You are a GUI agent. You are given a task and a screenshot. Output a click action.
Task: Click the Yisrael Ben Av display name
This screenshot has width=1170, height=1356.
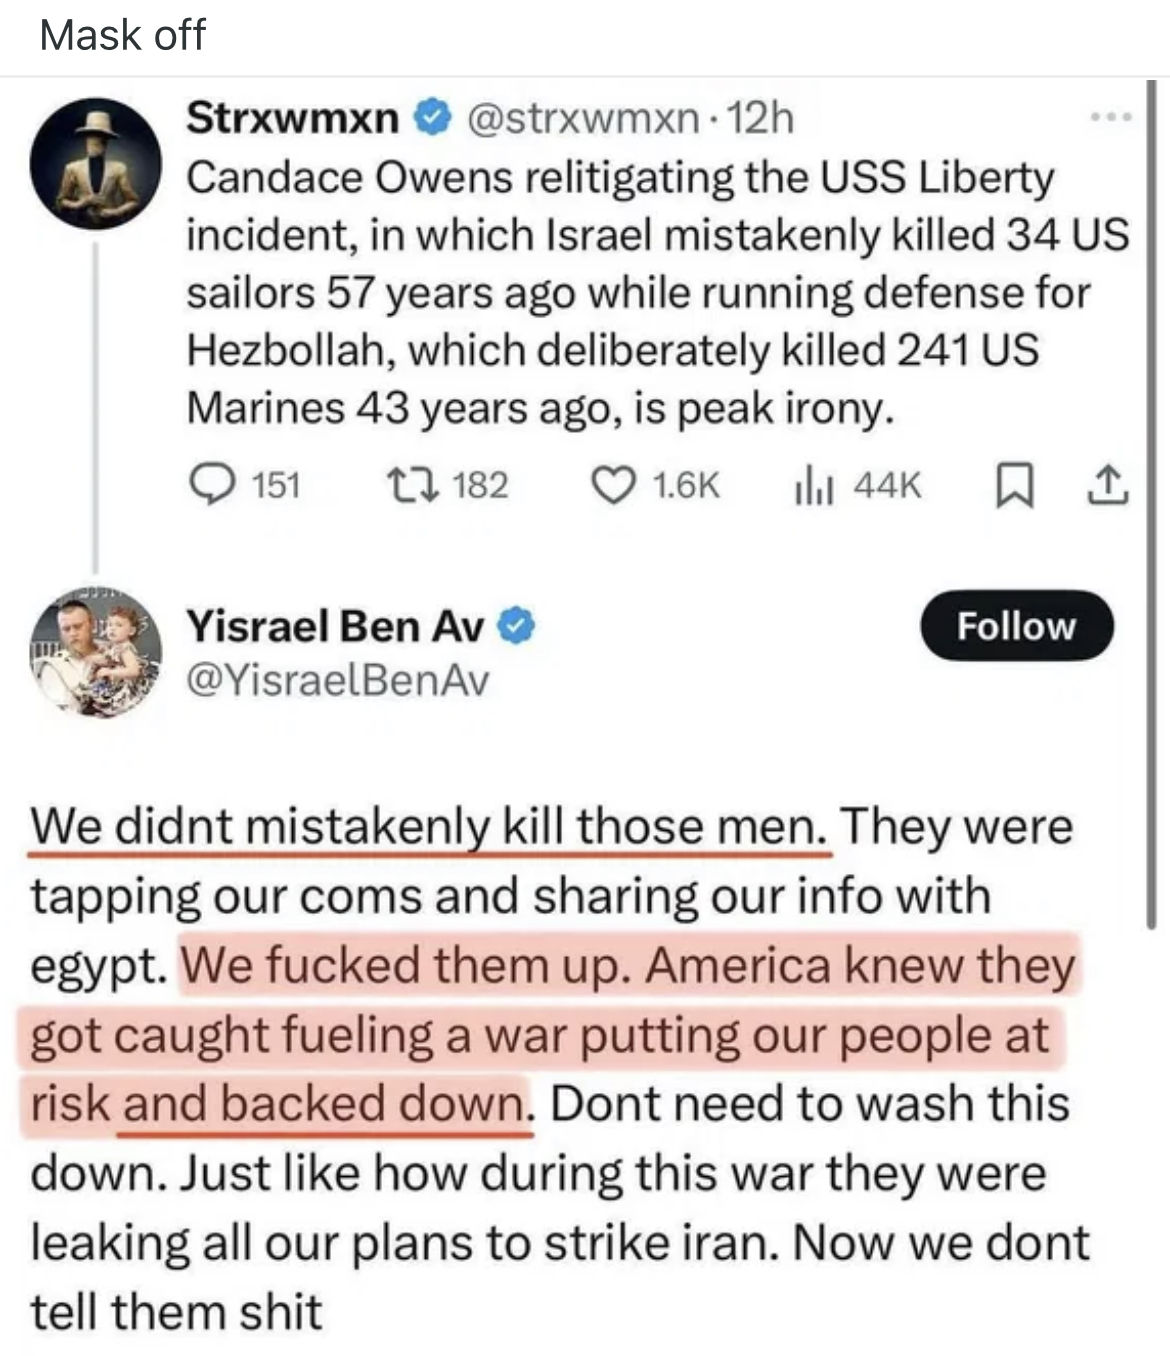coord(335,627)
